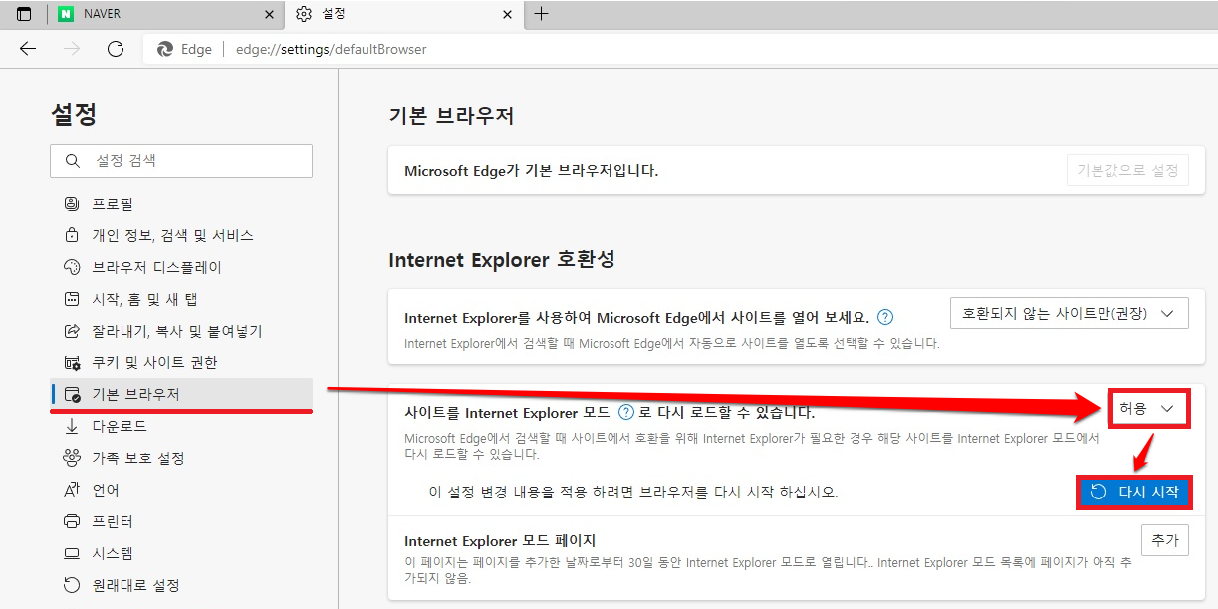Click the icon for 시작, 홈 및 새 탭
The width and height of the screenshot is (1218, 609).
[72, 299]
